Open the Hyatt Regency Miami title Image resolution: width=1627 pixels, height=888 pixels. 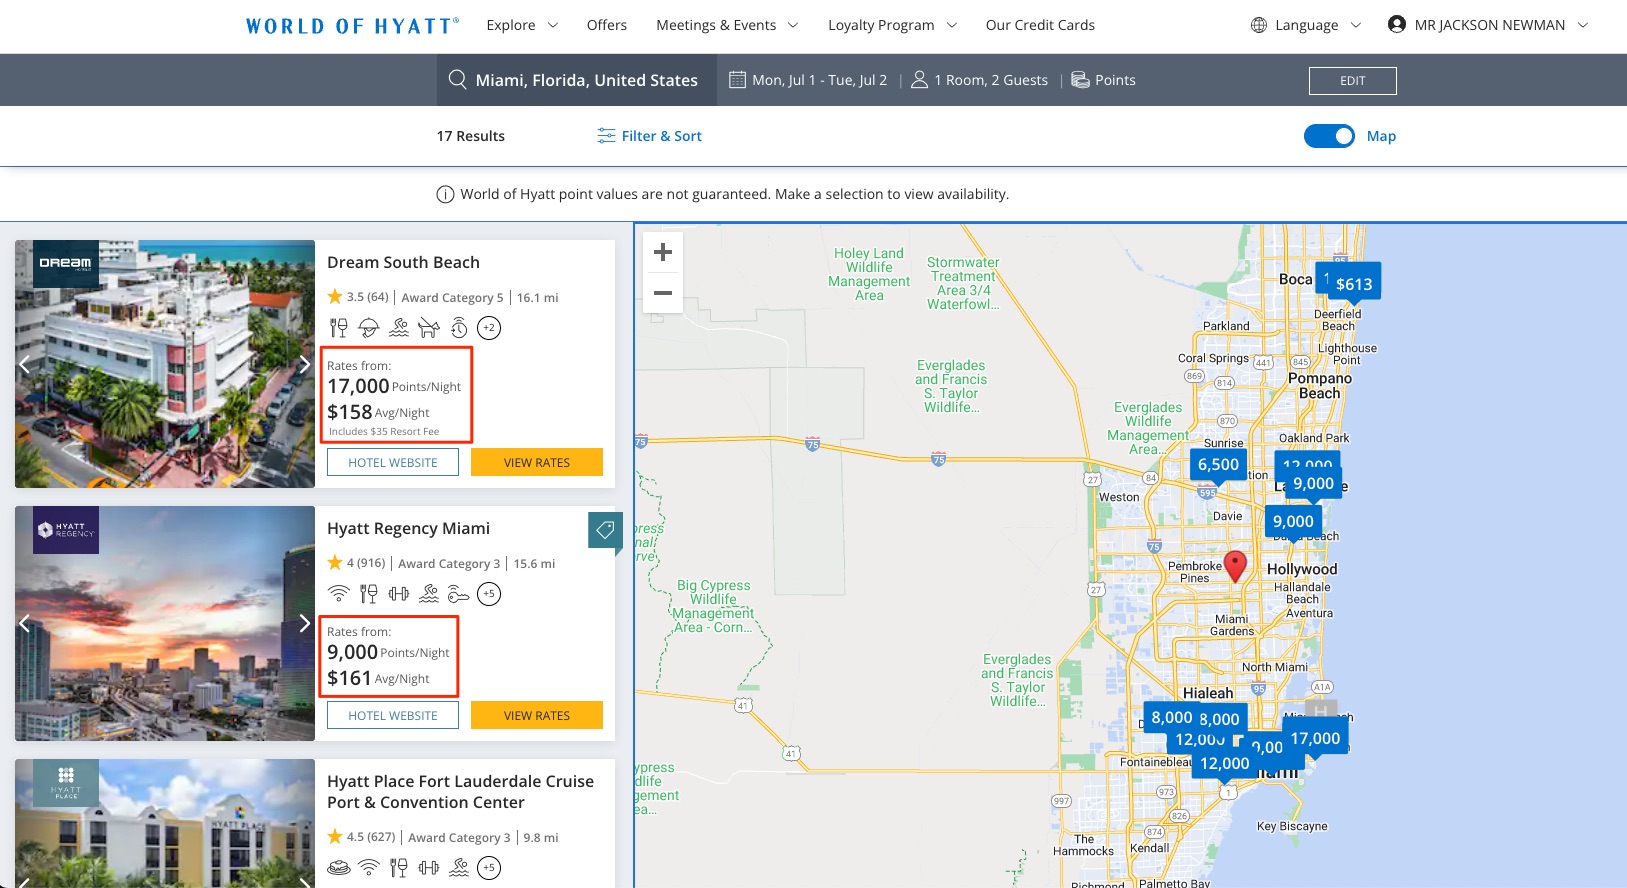coord(408,528)
